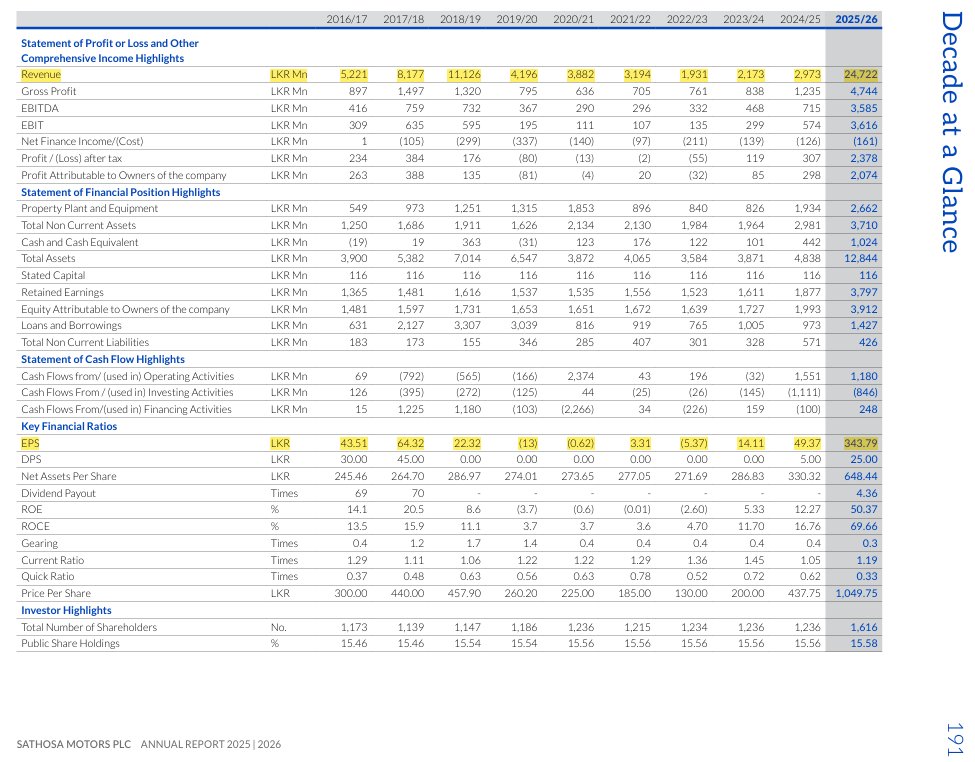Click the EBITDA value 3,585
The width and height of the screenshot is (975, 762).
(x=864, y=108)
